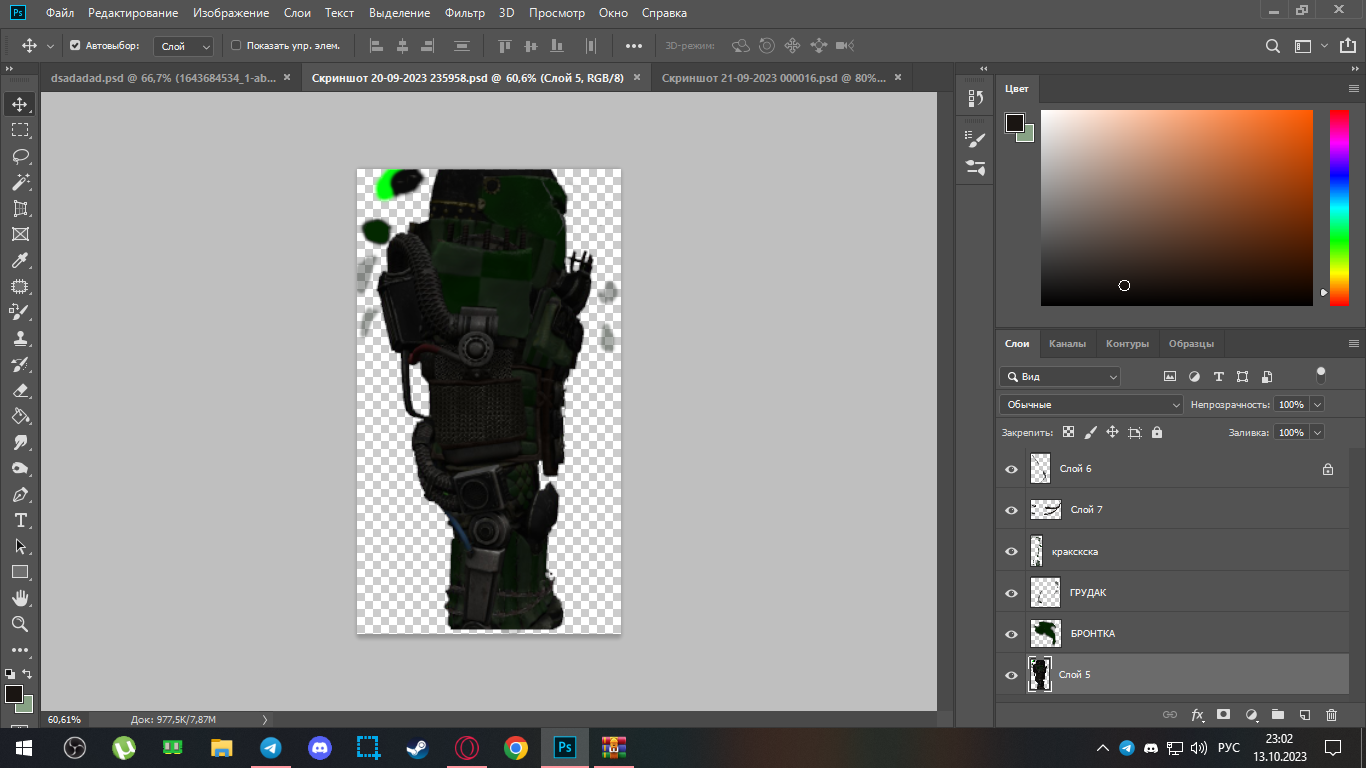This screenshot has height=768, width=1366.
Task: Open the Вид layer filter dropdown
Action: 1060,377
